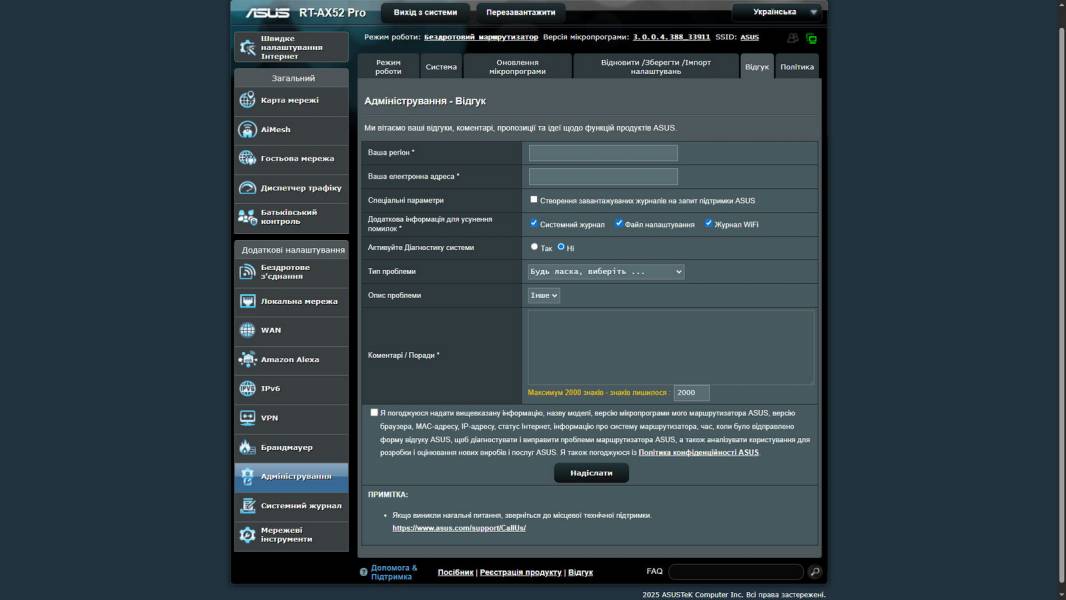Open the Тип проблеми dropdown
Screen dimensions: 1066x600
point(606,271)
